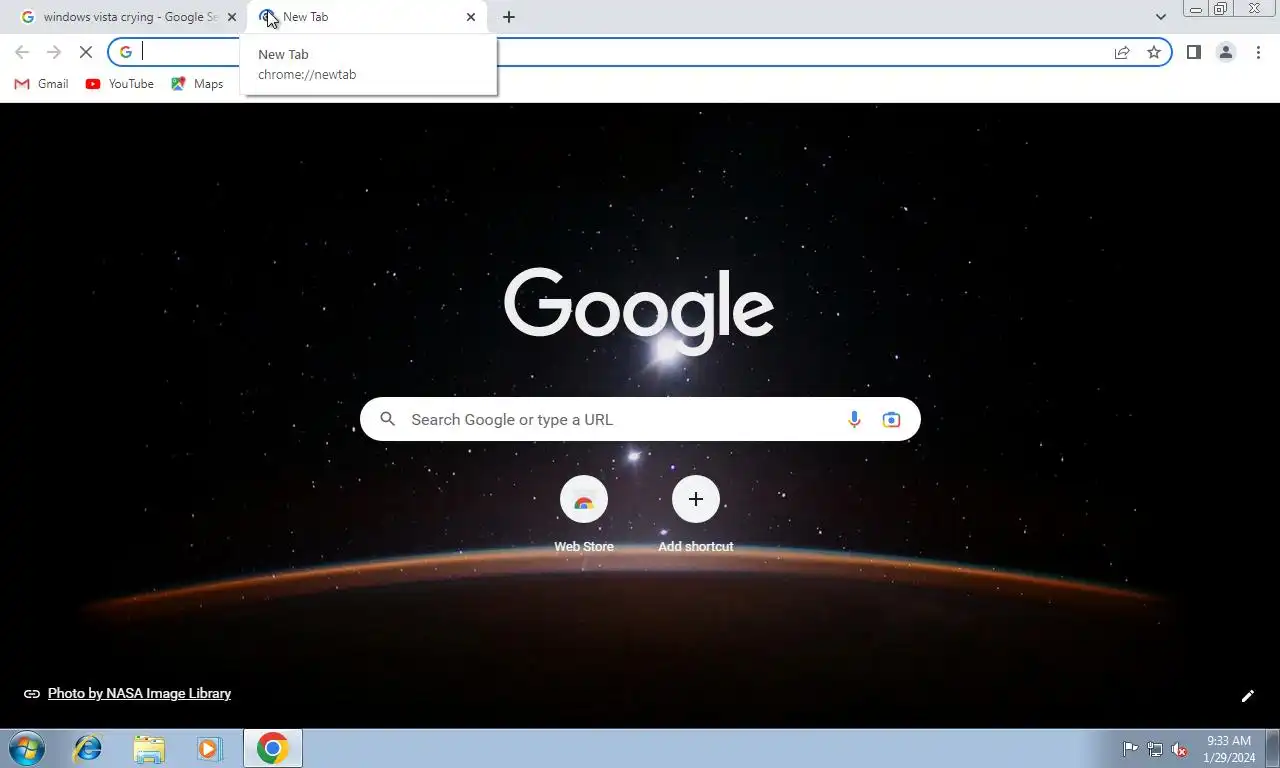Start voice search with the microphone icon
This screenshot has height=768, width=1280.
(x=854, y=419)
